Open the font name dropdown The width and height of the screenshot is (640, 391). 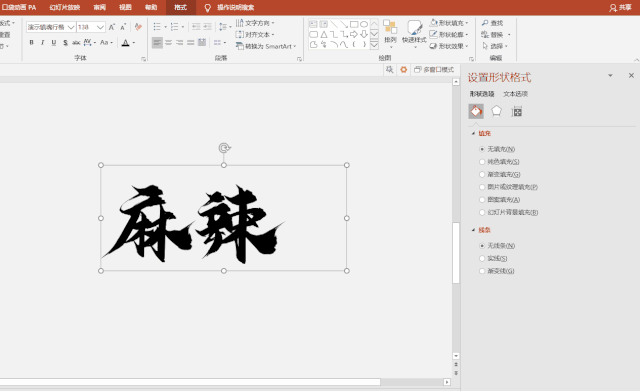tap(71, 27)
